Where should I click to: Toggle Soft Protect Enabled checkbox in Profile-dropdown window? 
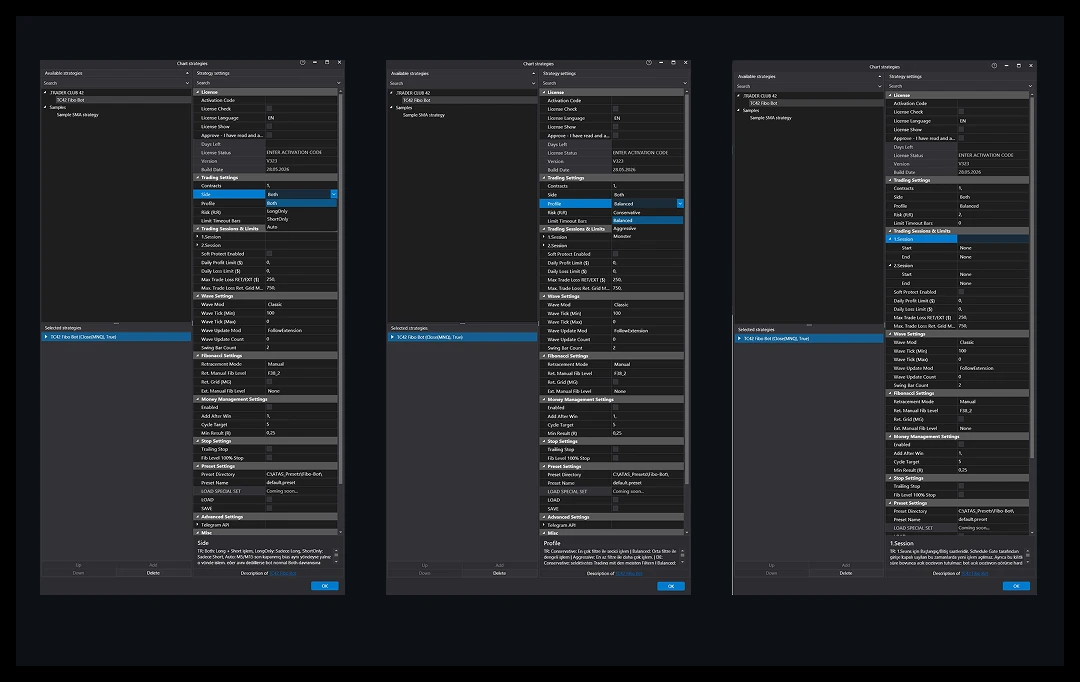[616, 254]
